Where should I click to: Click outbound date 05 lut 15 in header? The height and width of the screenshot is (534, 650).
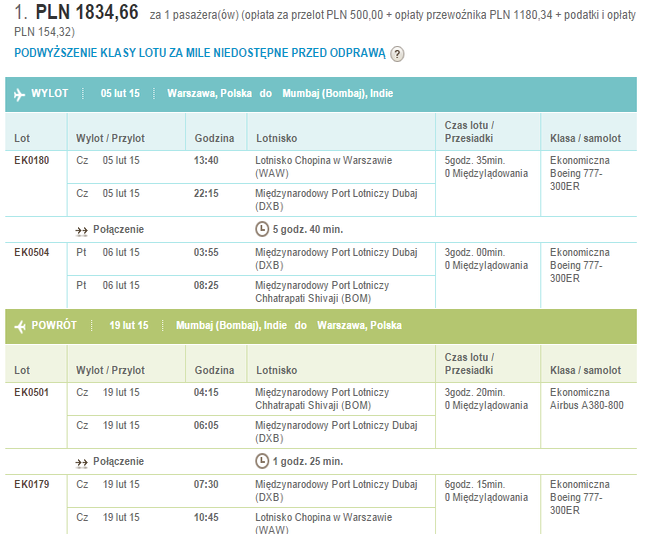[120, 93]
